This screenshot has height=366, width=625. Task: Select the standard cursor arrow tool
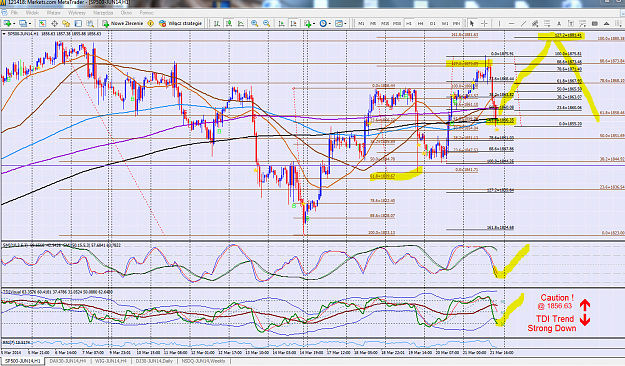coord(472,24)
